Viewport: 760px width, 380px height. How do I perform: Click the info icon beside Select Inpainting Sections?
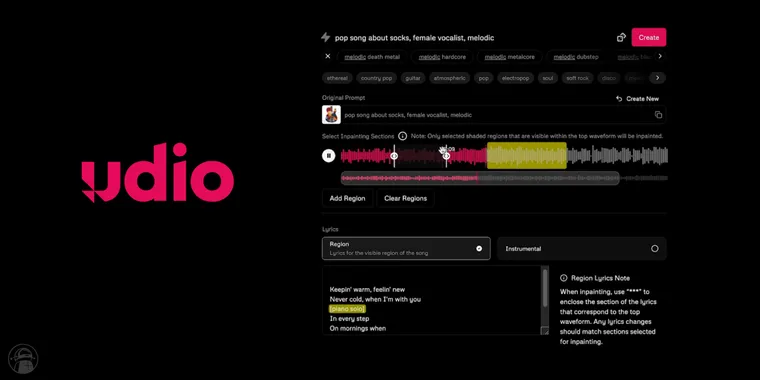(x=402, y=136)
